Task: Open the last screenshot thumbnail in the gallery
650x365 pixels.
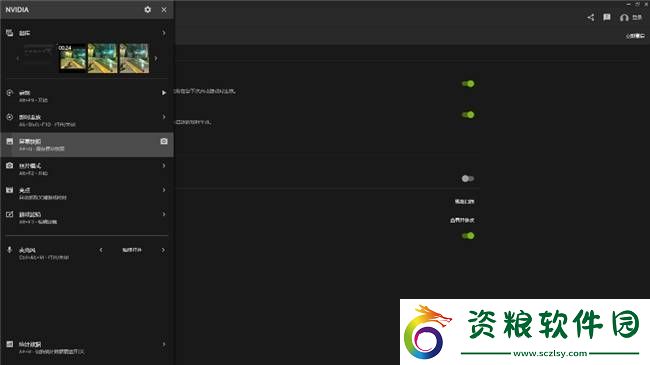Action: click(134, 58)
